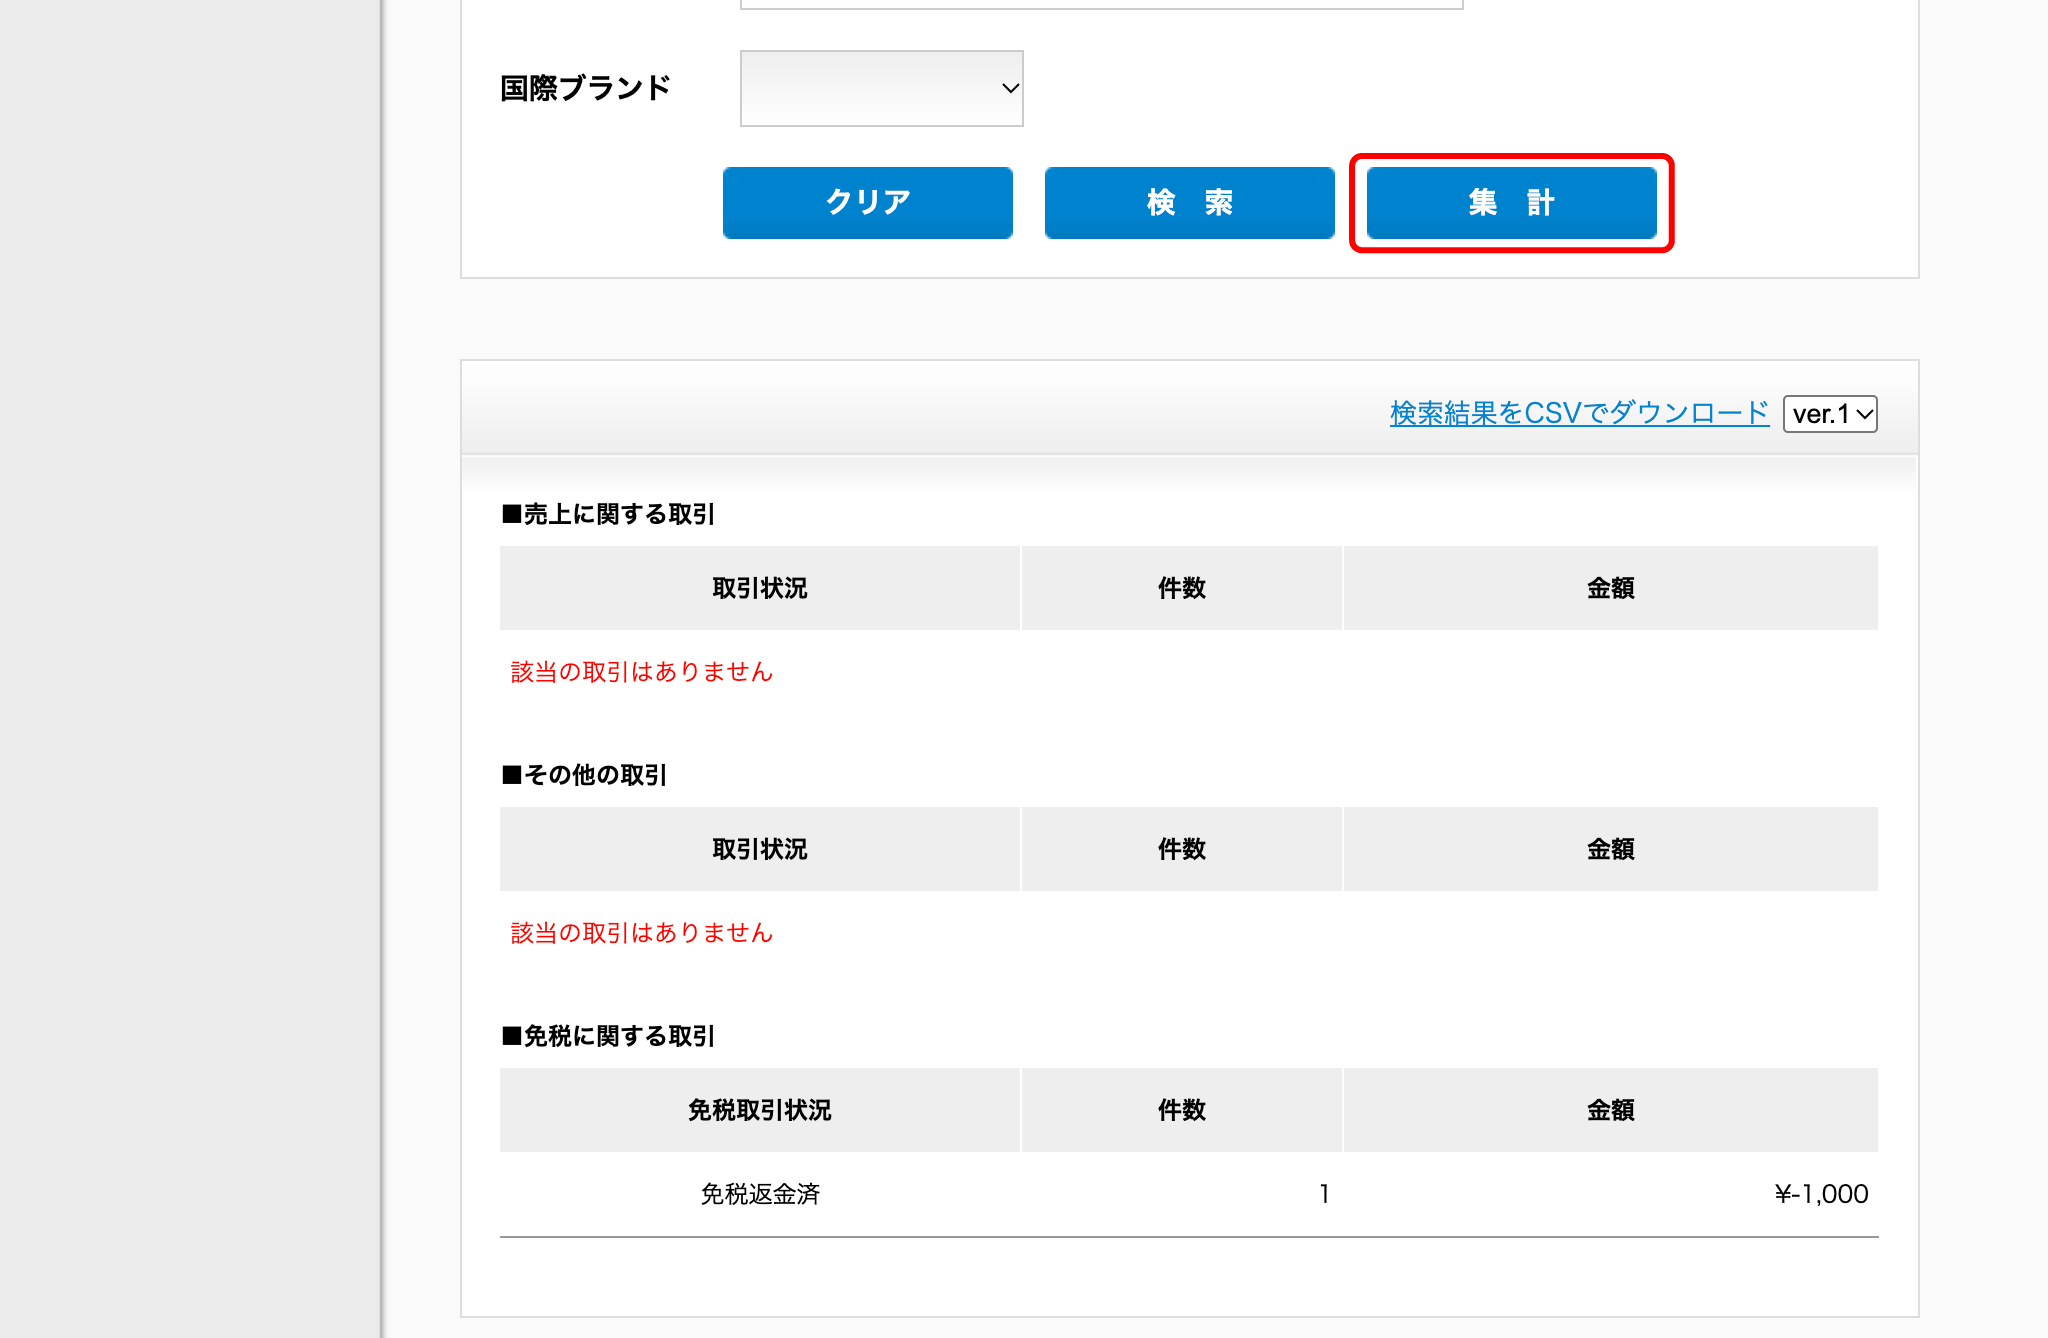Open the 国際ブランド dropdown
2048x1338 pixels.
(881, 88)
